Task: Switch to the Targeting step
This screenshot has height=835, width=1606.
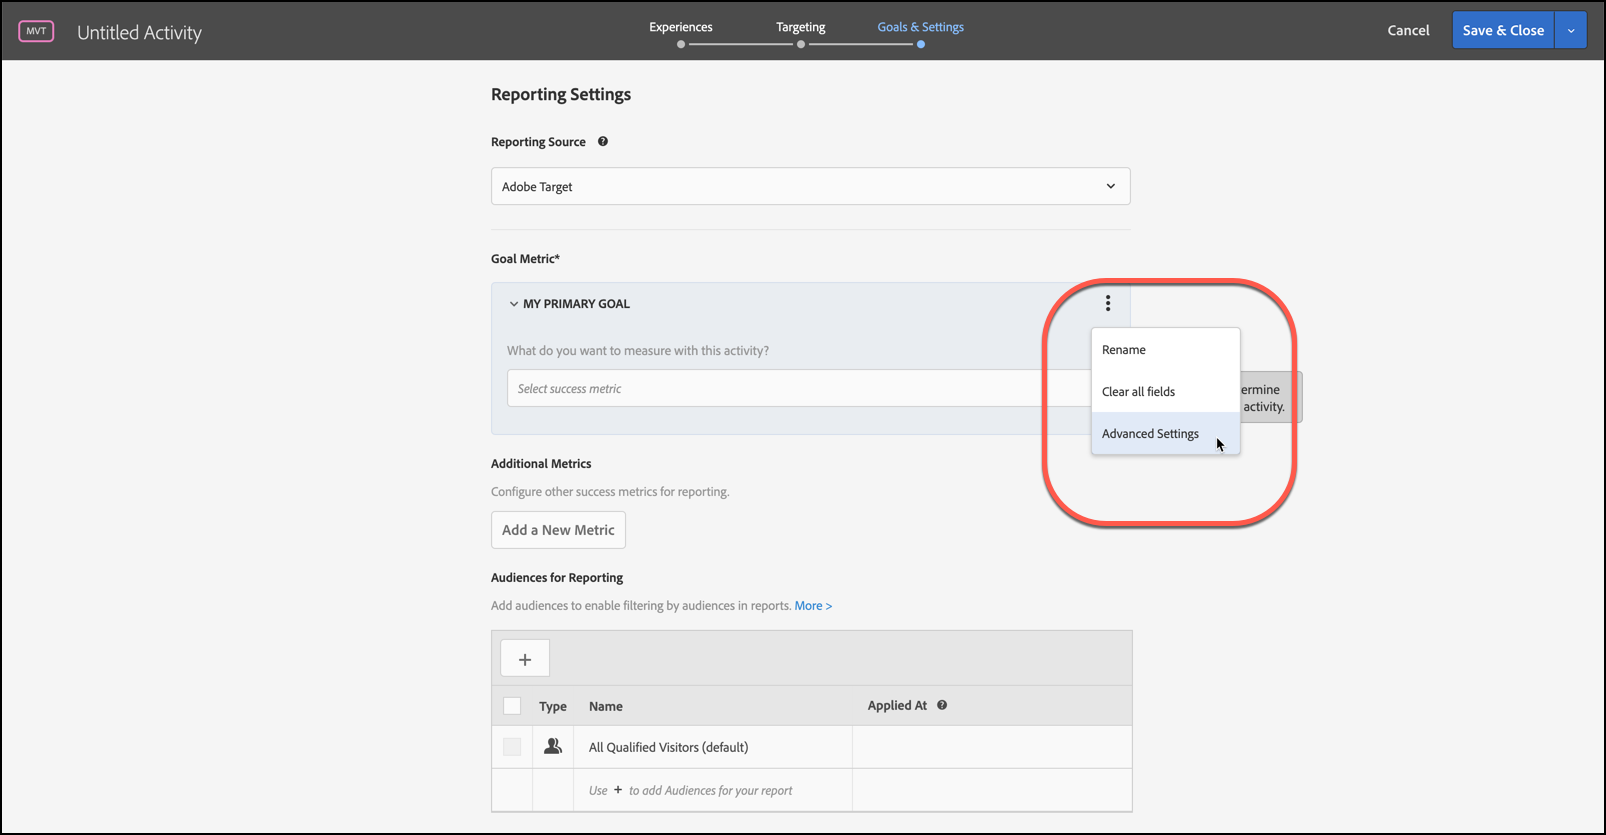Action: pyautogui.click(x=801, y=28)
